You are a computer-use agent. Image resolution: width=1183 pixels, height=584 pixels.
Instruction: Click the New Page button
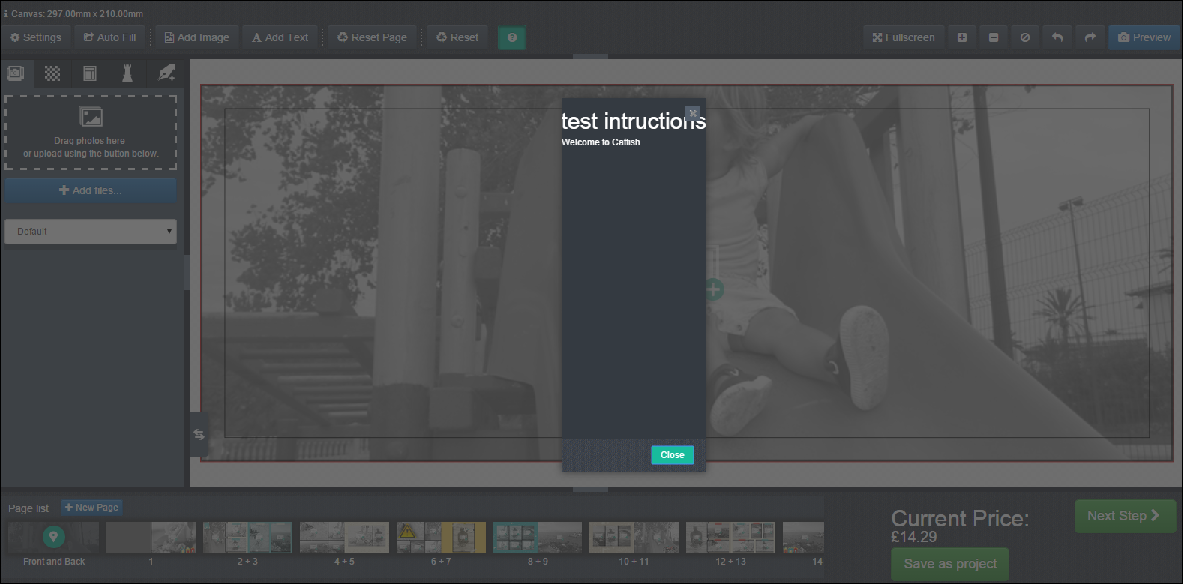[92, 508]
